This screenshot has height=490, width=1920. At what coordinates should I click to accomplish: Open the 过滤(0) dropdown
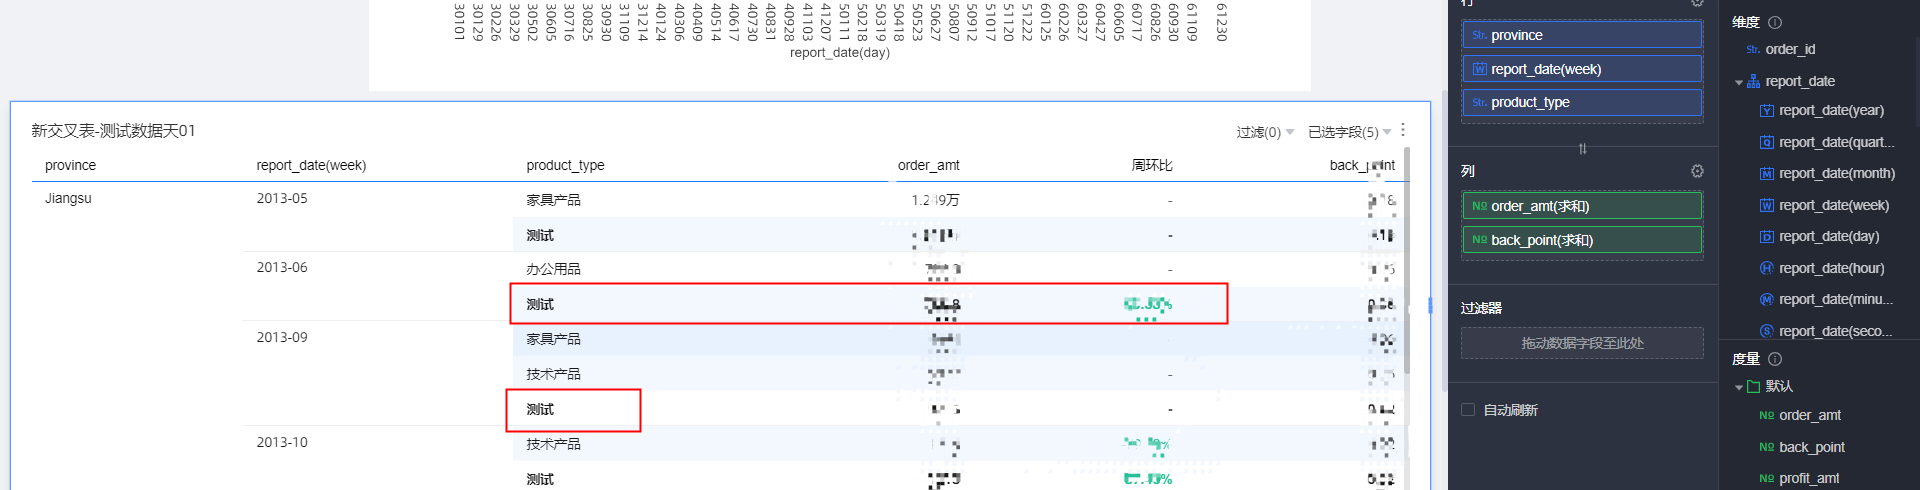click(x=1265, y=132)
